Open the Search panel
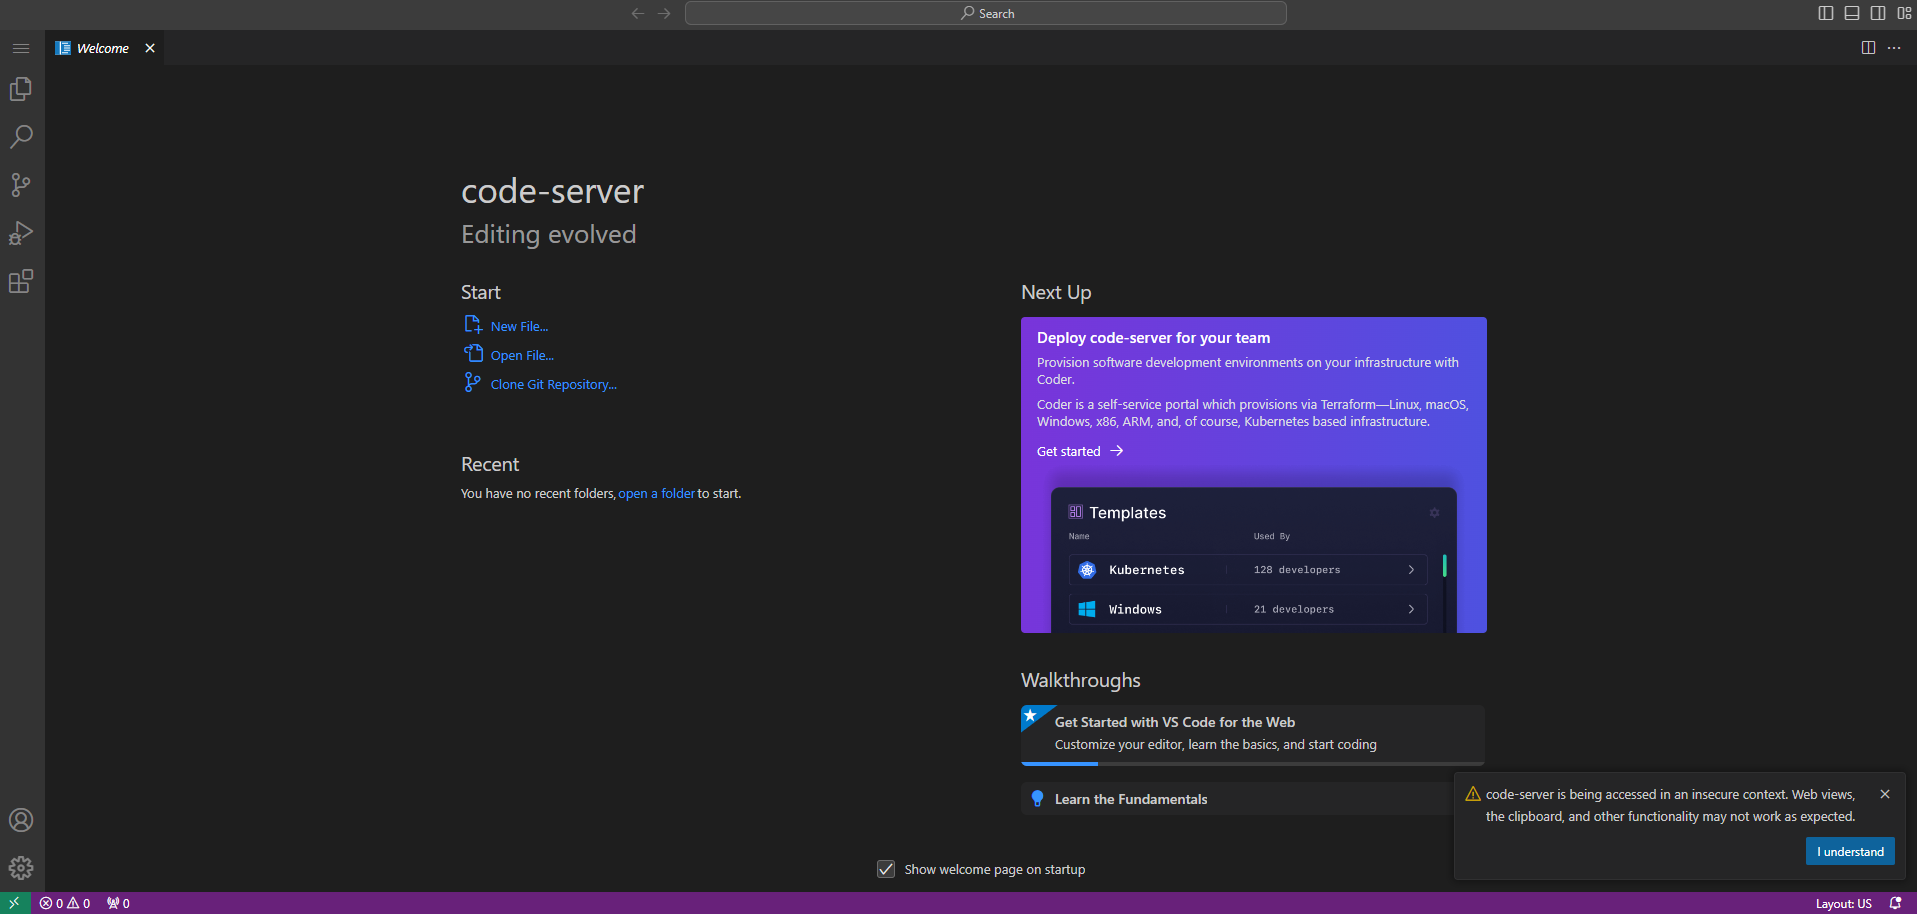This screenshot has width=1917, height=914. pos(21,136)
